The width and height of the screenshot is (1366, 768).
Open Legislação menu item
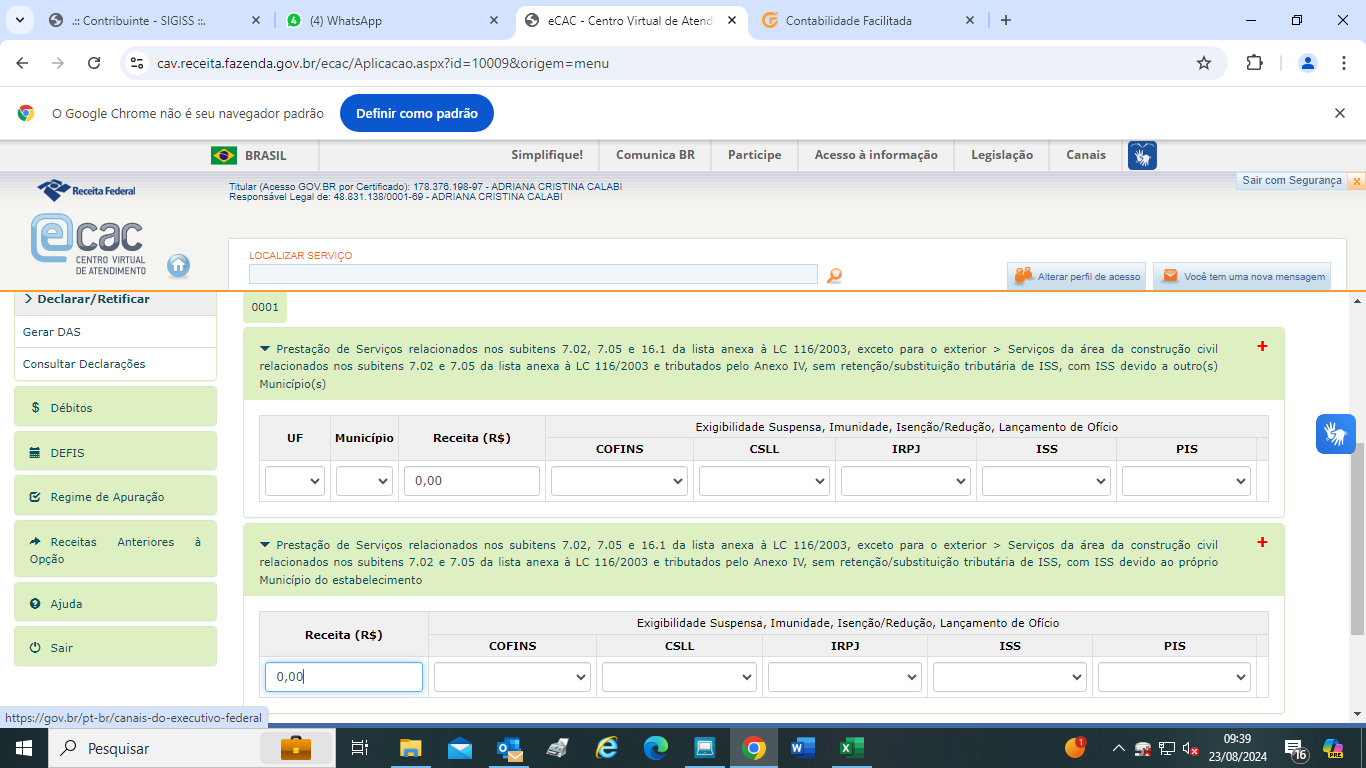coord(1002,155)
